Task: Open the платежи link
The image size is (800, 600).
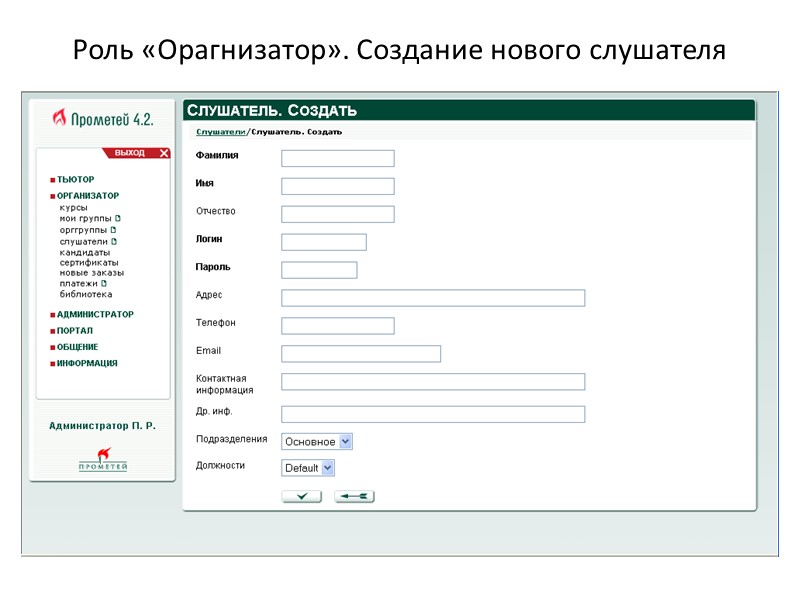Action: coord(79,284)
